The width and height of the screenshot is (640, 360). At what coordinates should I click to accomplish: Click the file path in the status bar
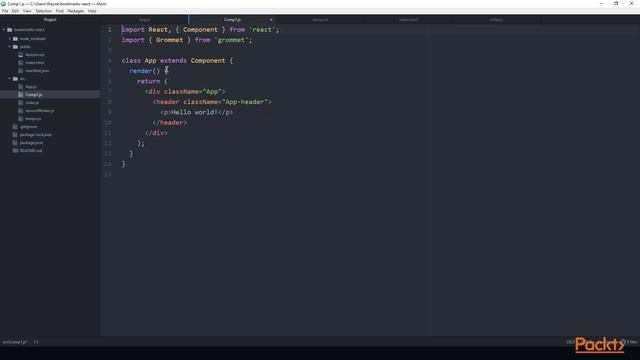click(15, 342)
